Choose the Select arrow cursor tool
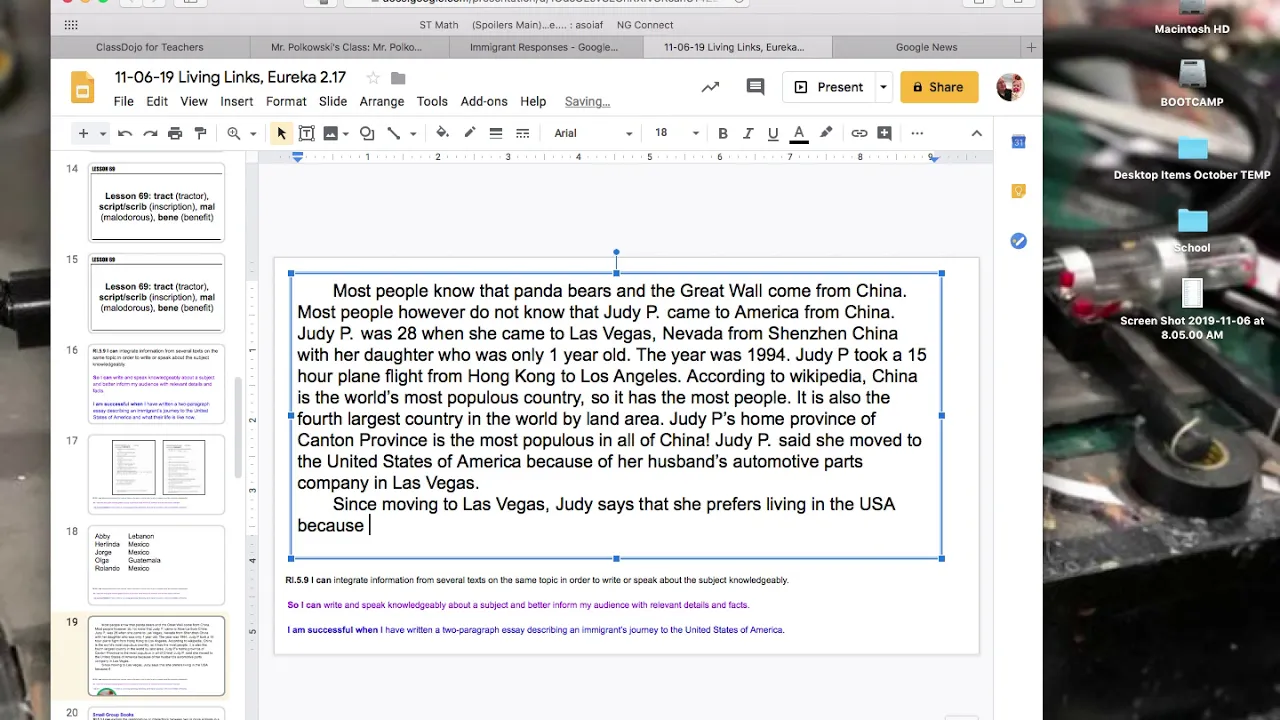 282,133
